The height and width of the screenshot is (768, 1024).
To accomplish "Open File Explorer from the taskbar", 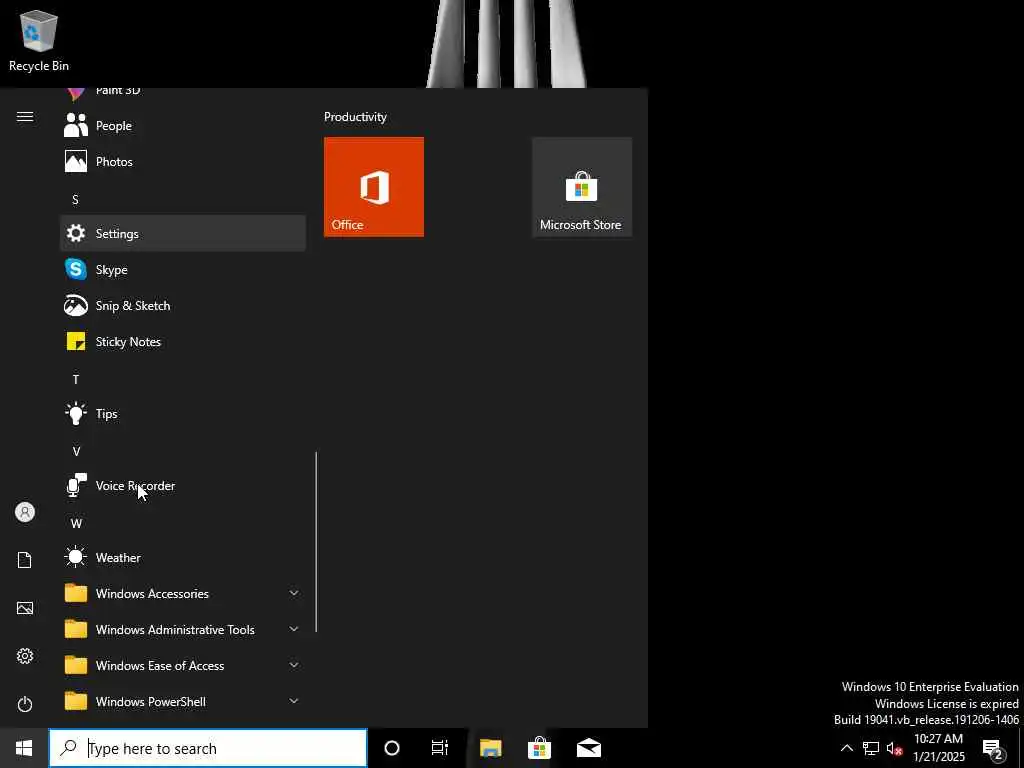I will point(490,748).
